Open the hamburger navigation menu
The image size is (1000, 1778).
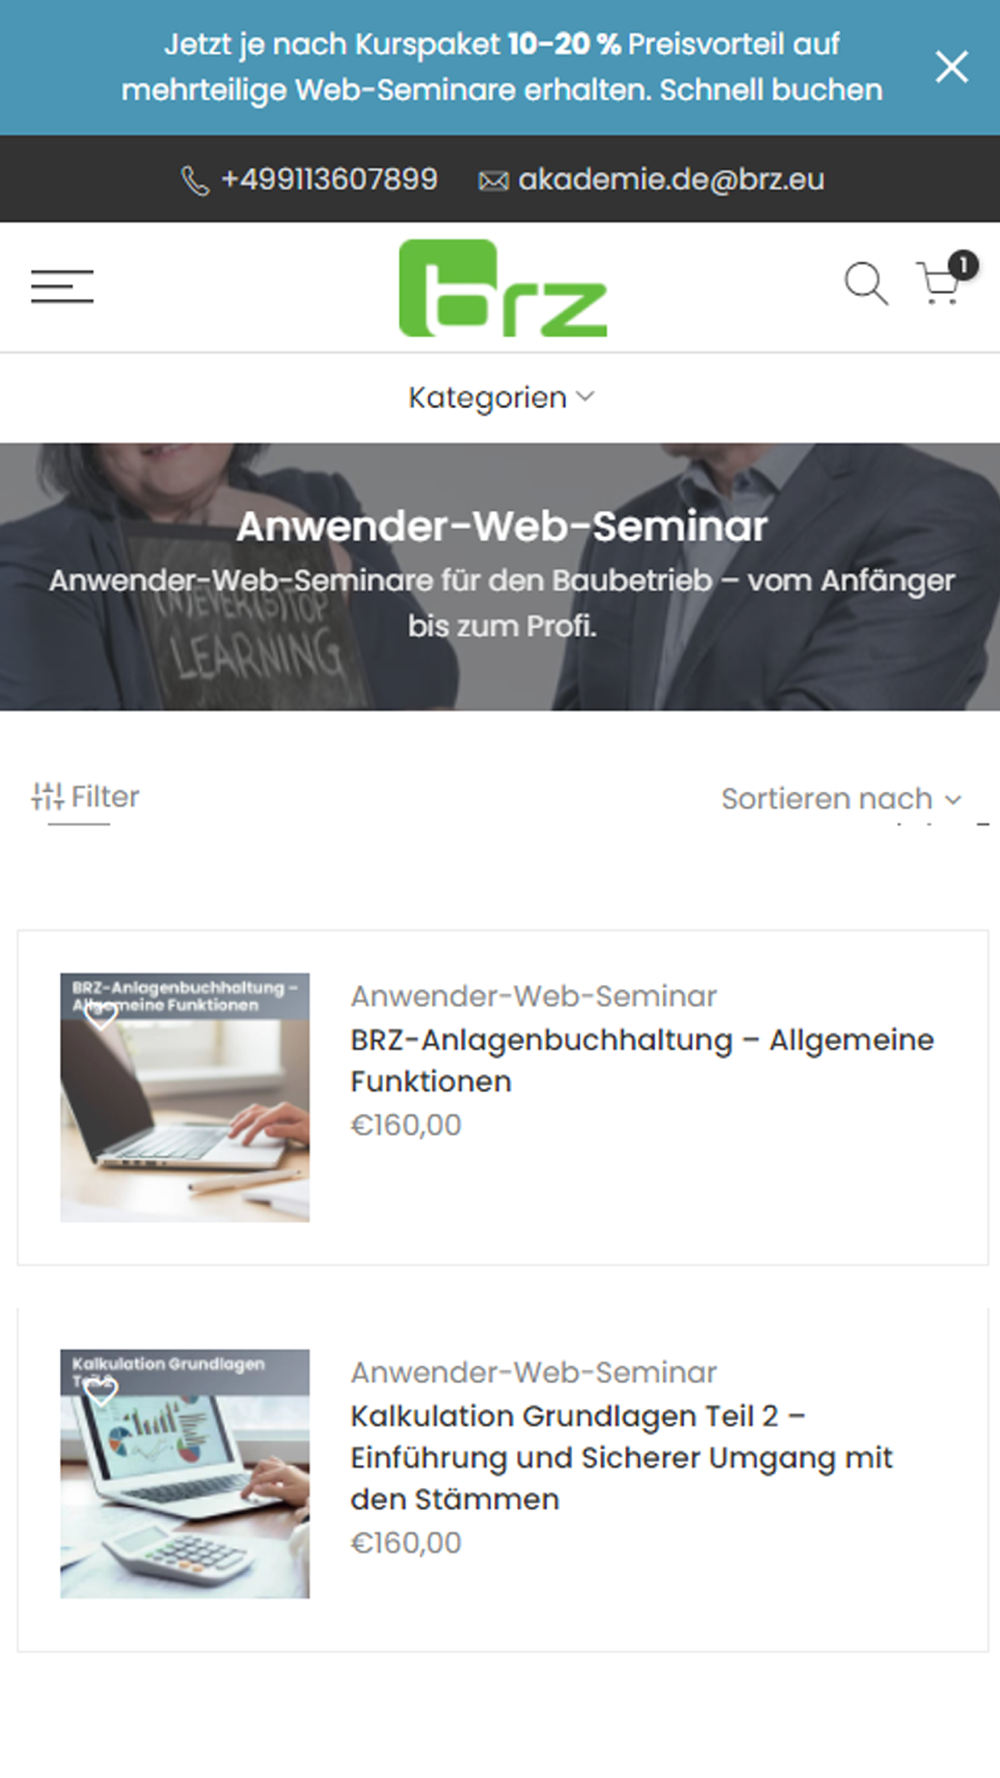point(62,286)
